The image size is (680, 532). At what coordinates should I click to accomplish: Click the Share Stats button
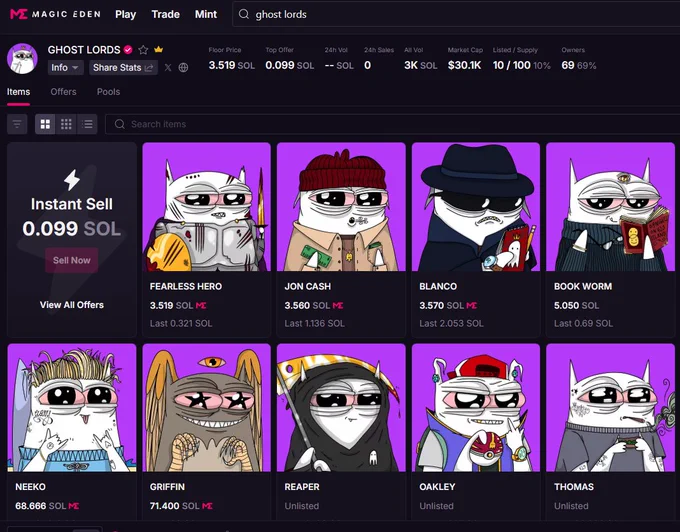(123, 68)
